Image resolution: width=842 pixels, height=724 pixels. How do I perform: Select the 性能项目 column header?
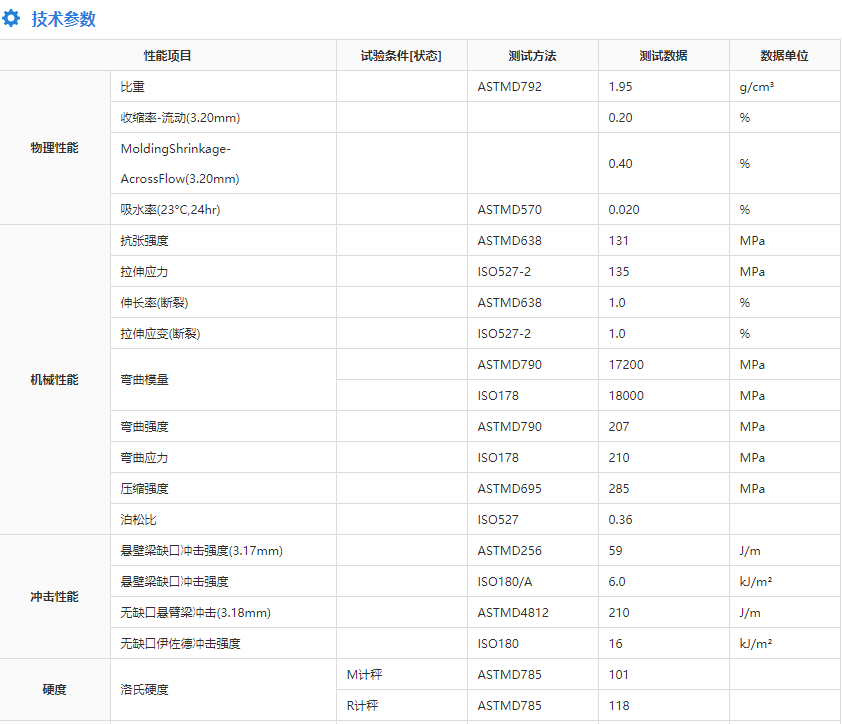pyautogui.click(x=168, y=56)
